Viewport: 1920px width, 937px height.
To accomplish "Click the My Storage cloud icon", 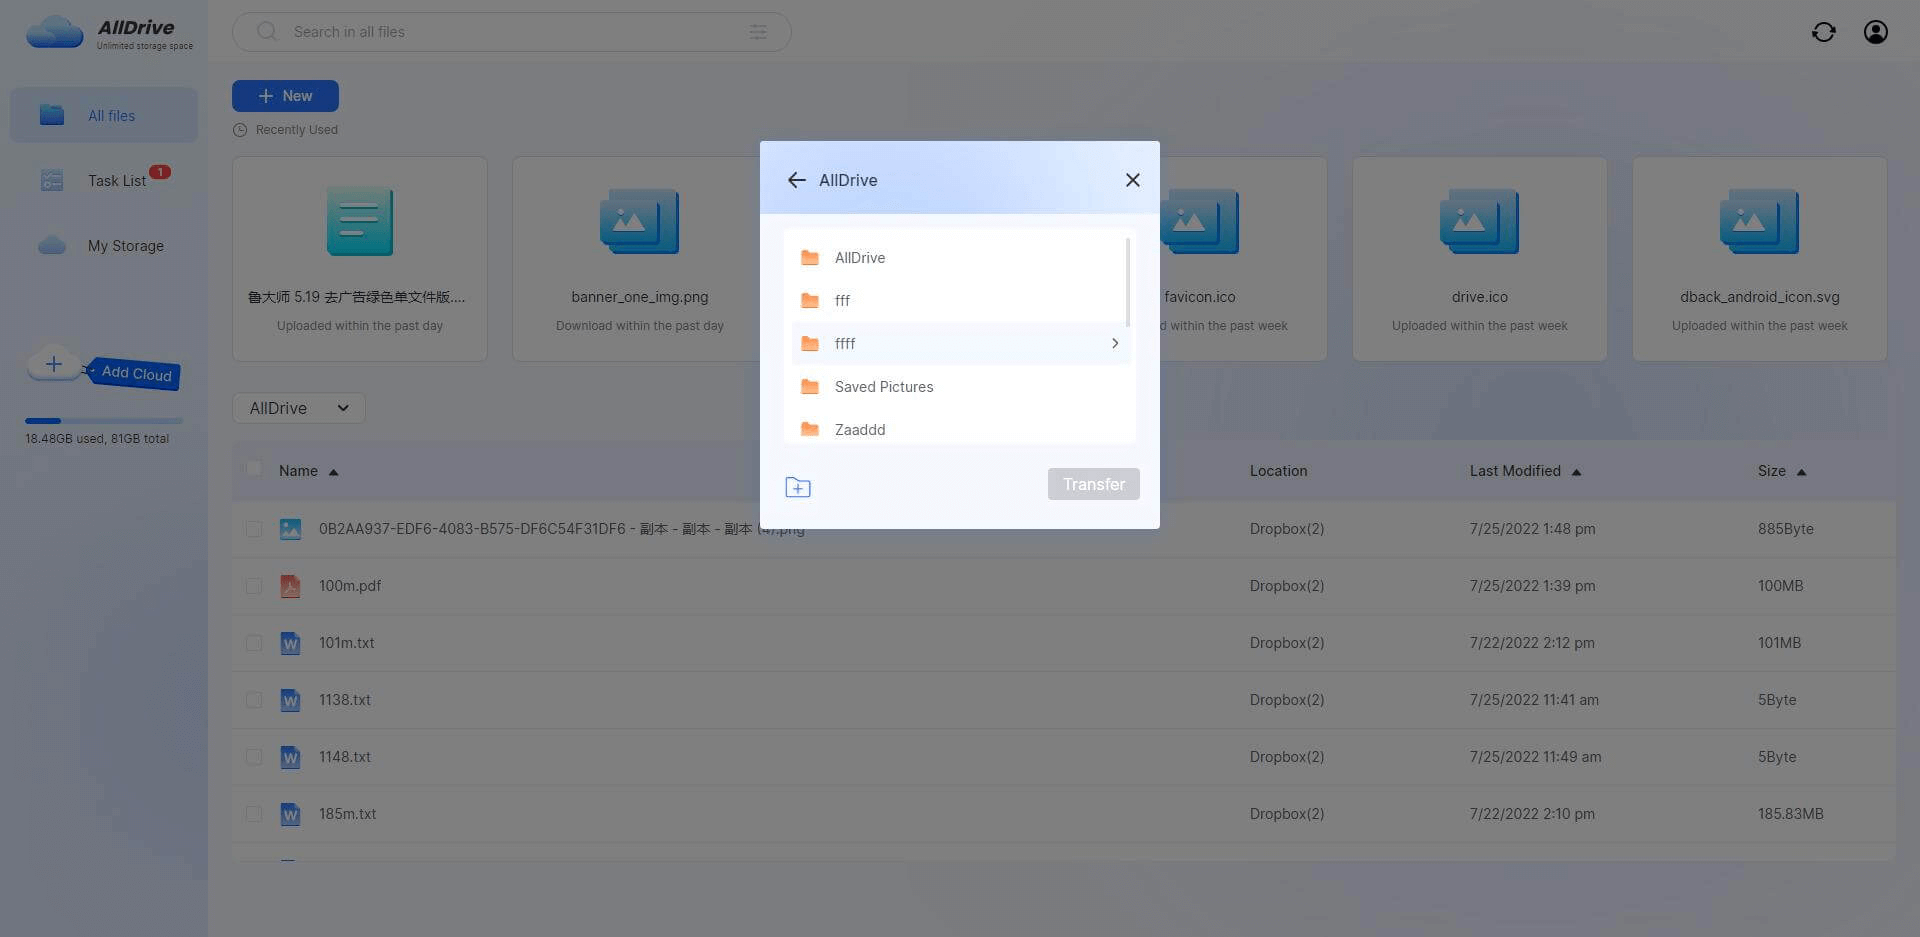I will [52, 245].
